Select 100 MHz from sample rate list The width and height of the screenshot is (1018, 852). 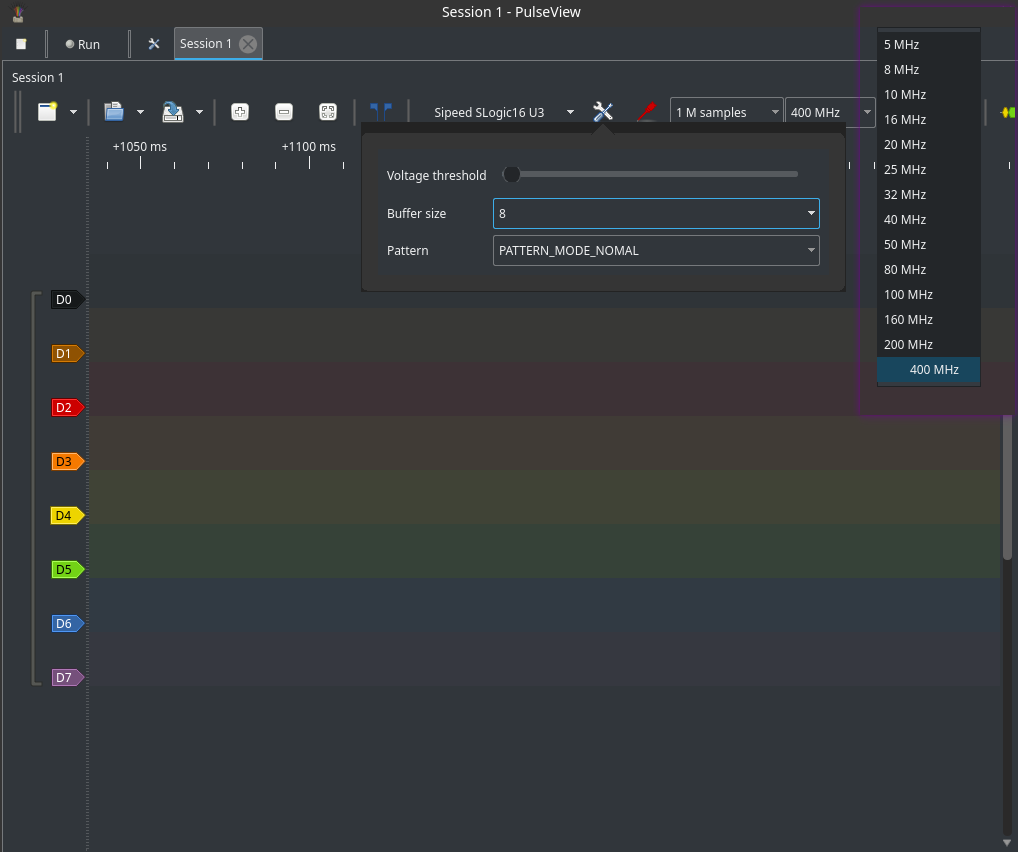pyautogui.click(x=908, y=295)
